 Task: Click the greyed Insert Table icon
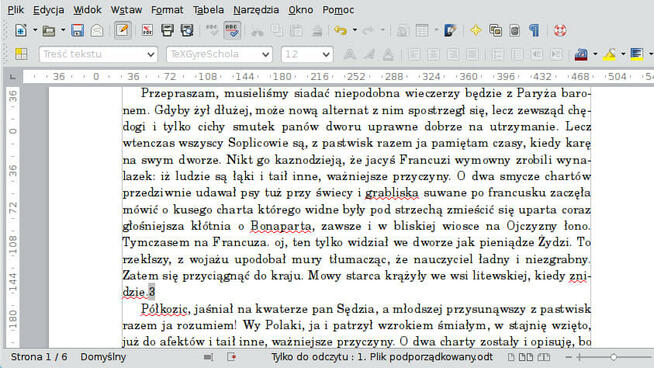coord(422,30)
